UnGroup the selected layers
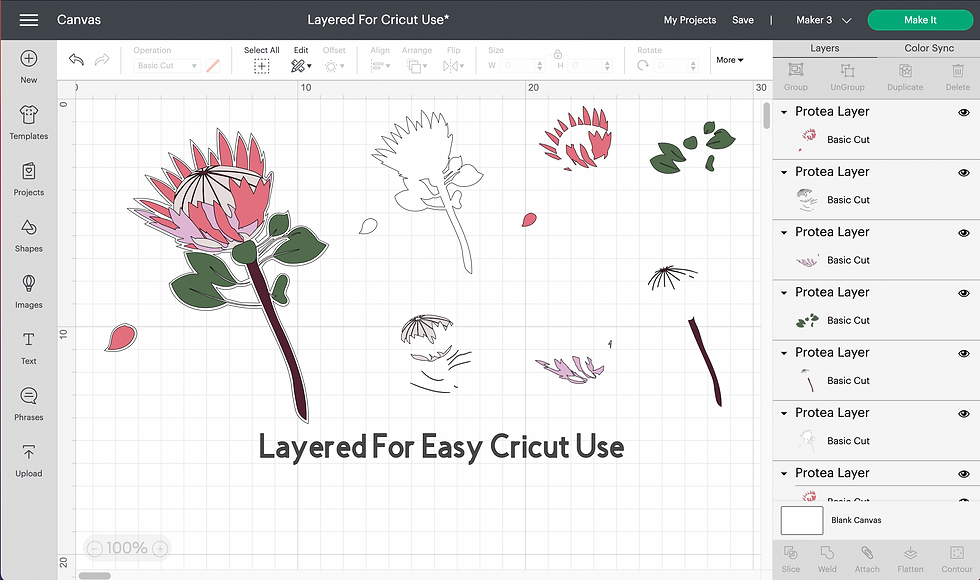 [x=848, y=77]
